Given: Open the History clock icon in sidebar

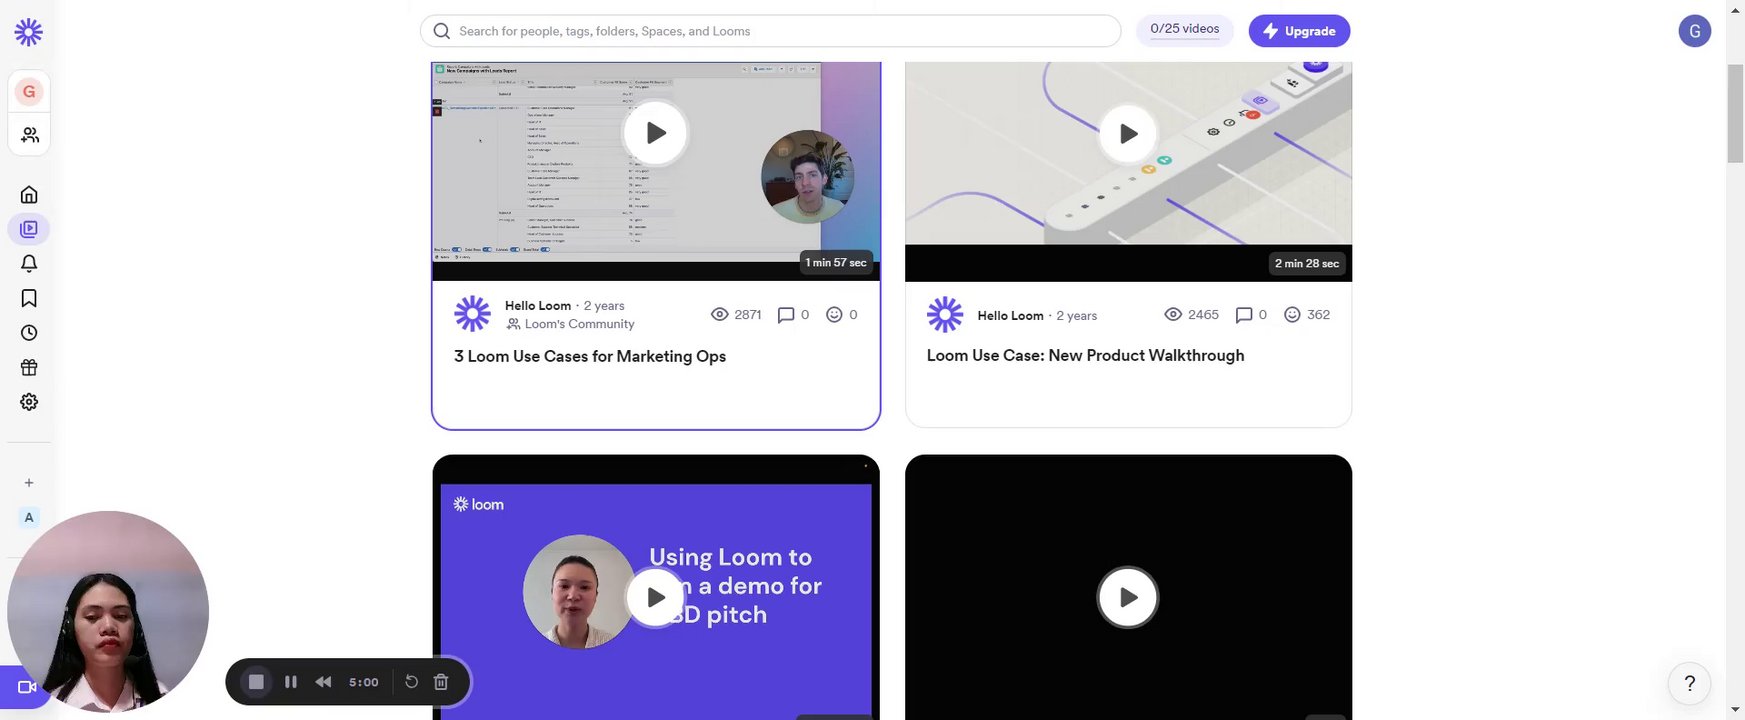Looking at the screenshot, I should pyautogui.click(x=29, y=333).
